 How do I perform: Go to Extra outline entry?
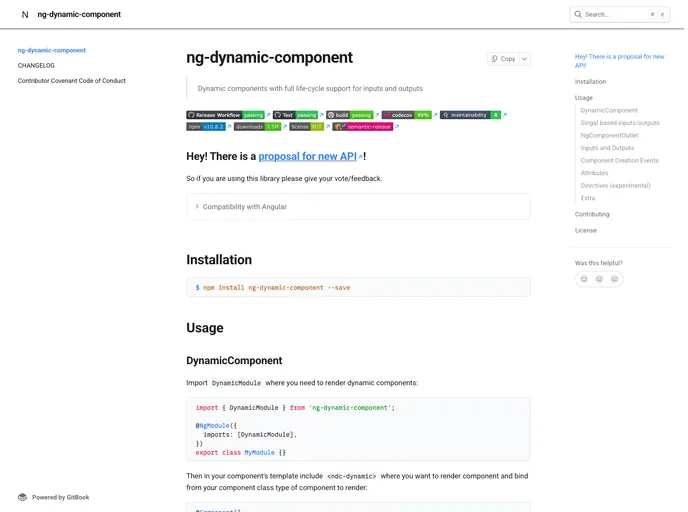click(x=588, y=198)
